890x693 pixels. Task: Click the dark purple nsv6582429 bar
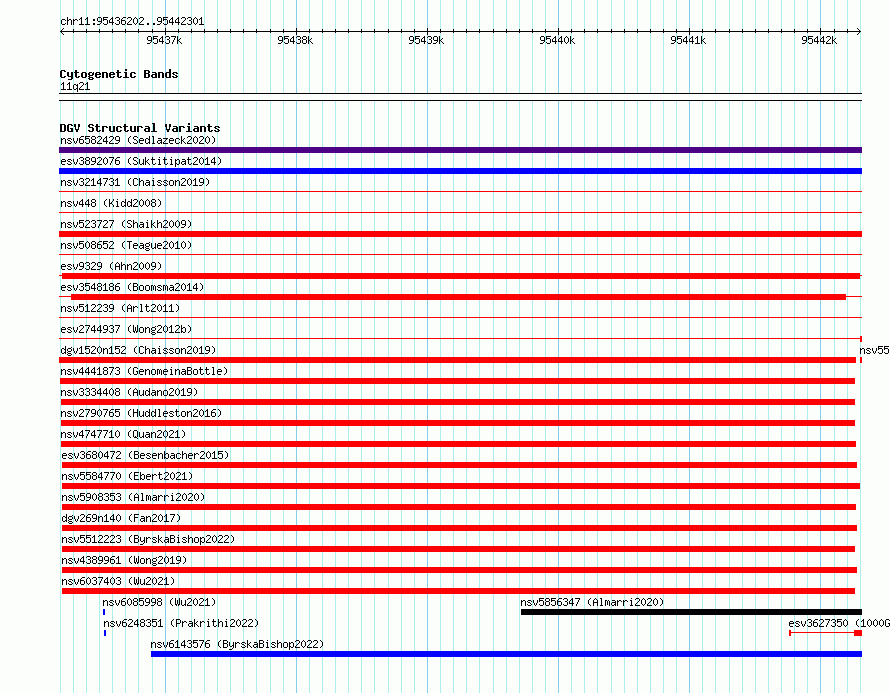[x=460, y=150]
